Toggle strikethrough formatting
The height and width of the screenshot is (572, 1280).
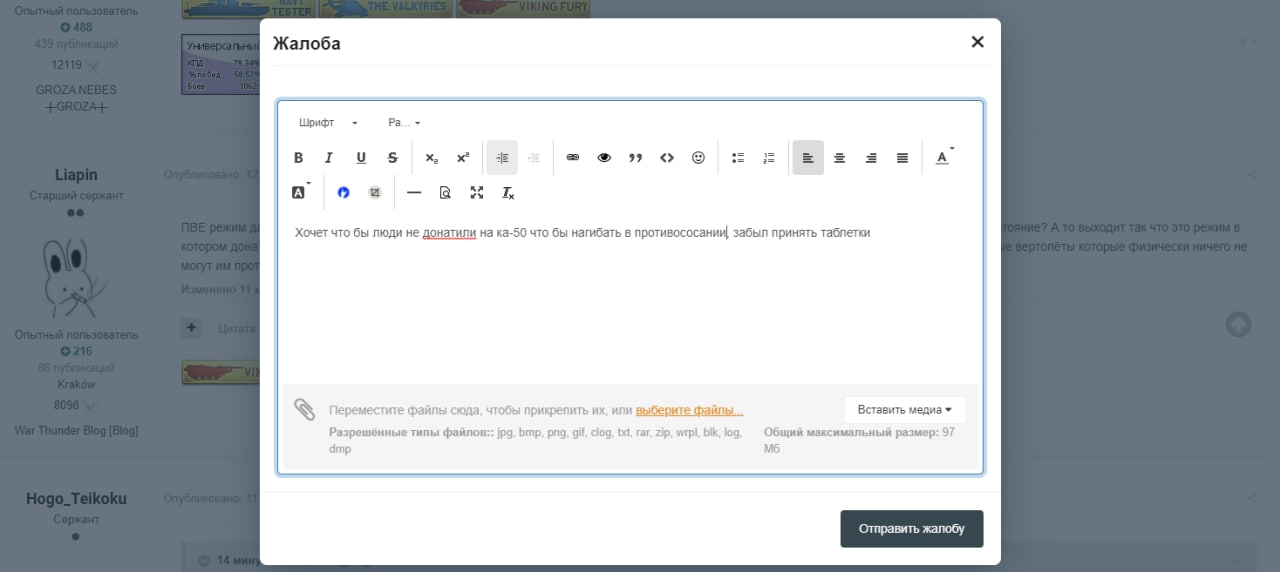pyautogui.click(x=392, y=158)
